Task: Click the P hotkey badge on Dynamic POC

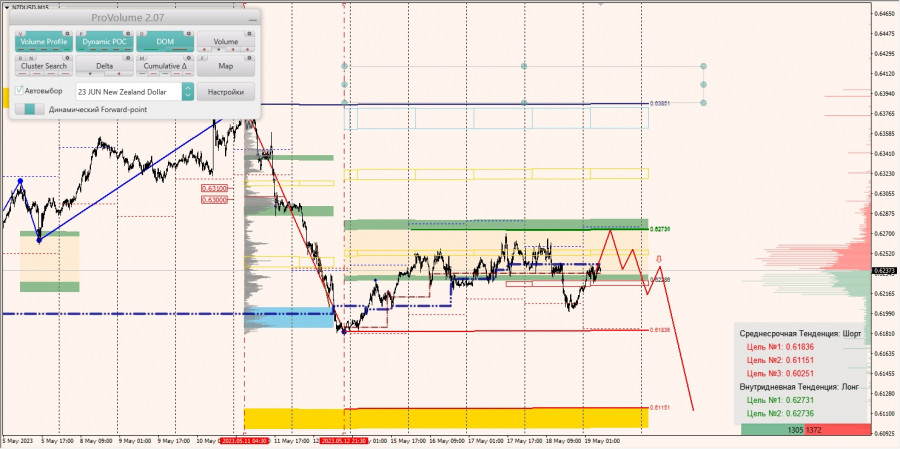Action: [82, 34]
